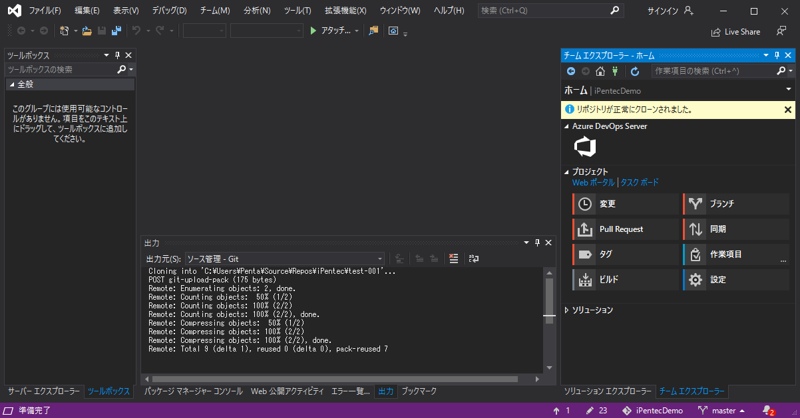Open the Changes (変更) tile
This screenshot has height=418, width=800.
point(626,204)
